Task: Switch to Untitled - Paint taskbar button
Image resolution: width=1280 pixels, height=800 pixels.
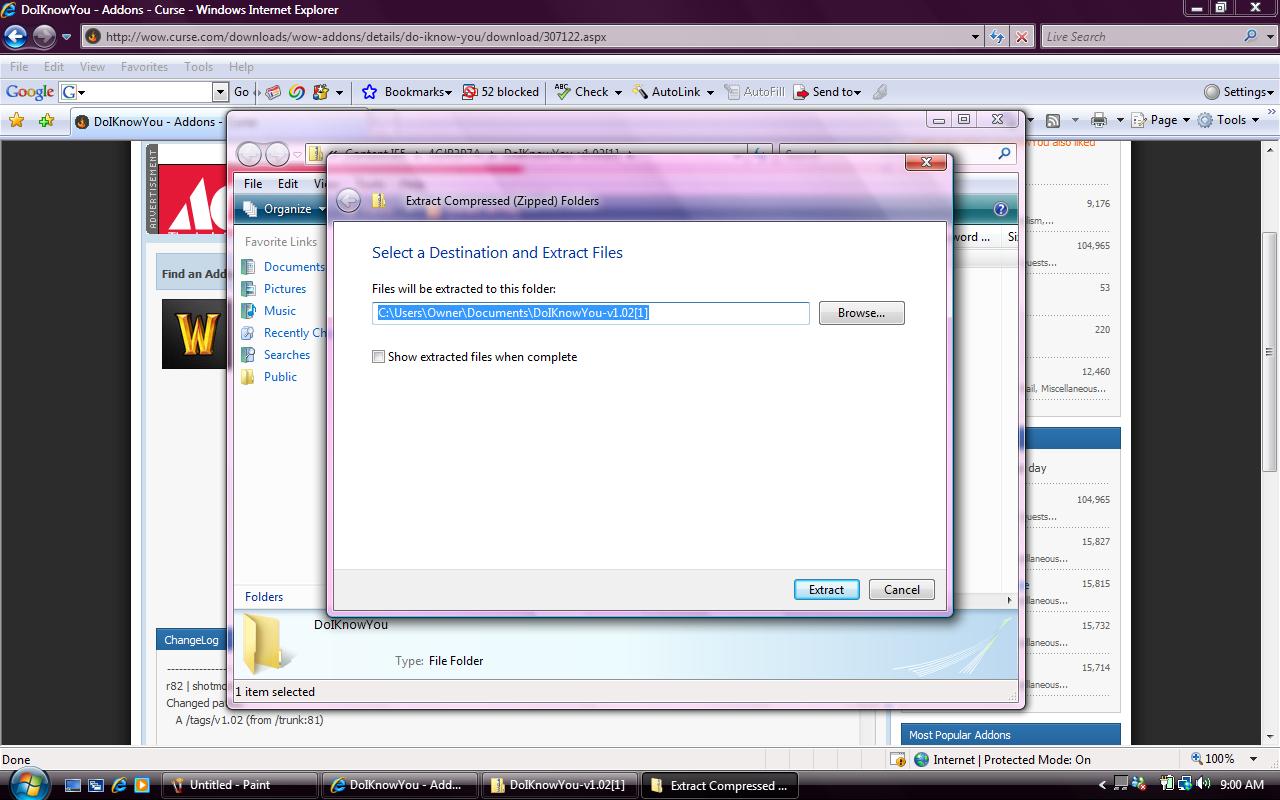Action: 239,785
